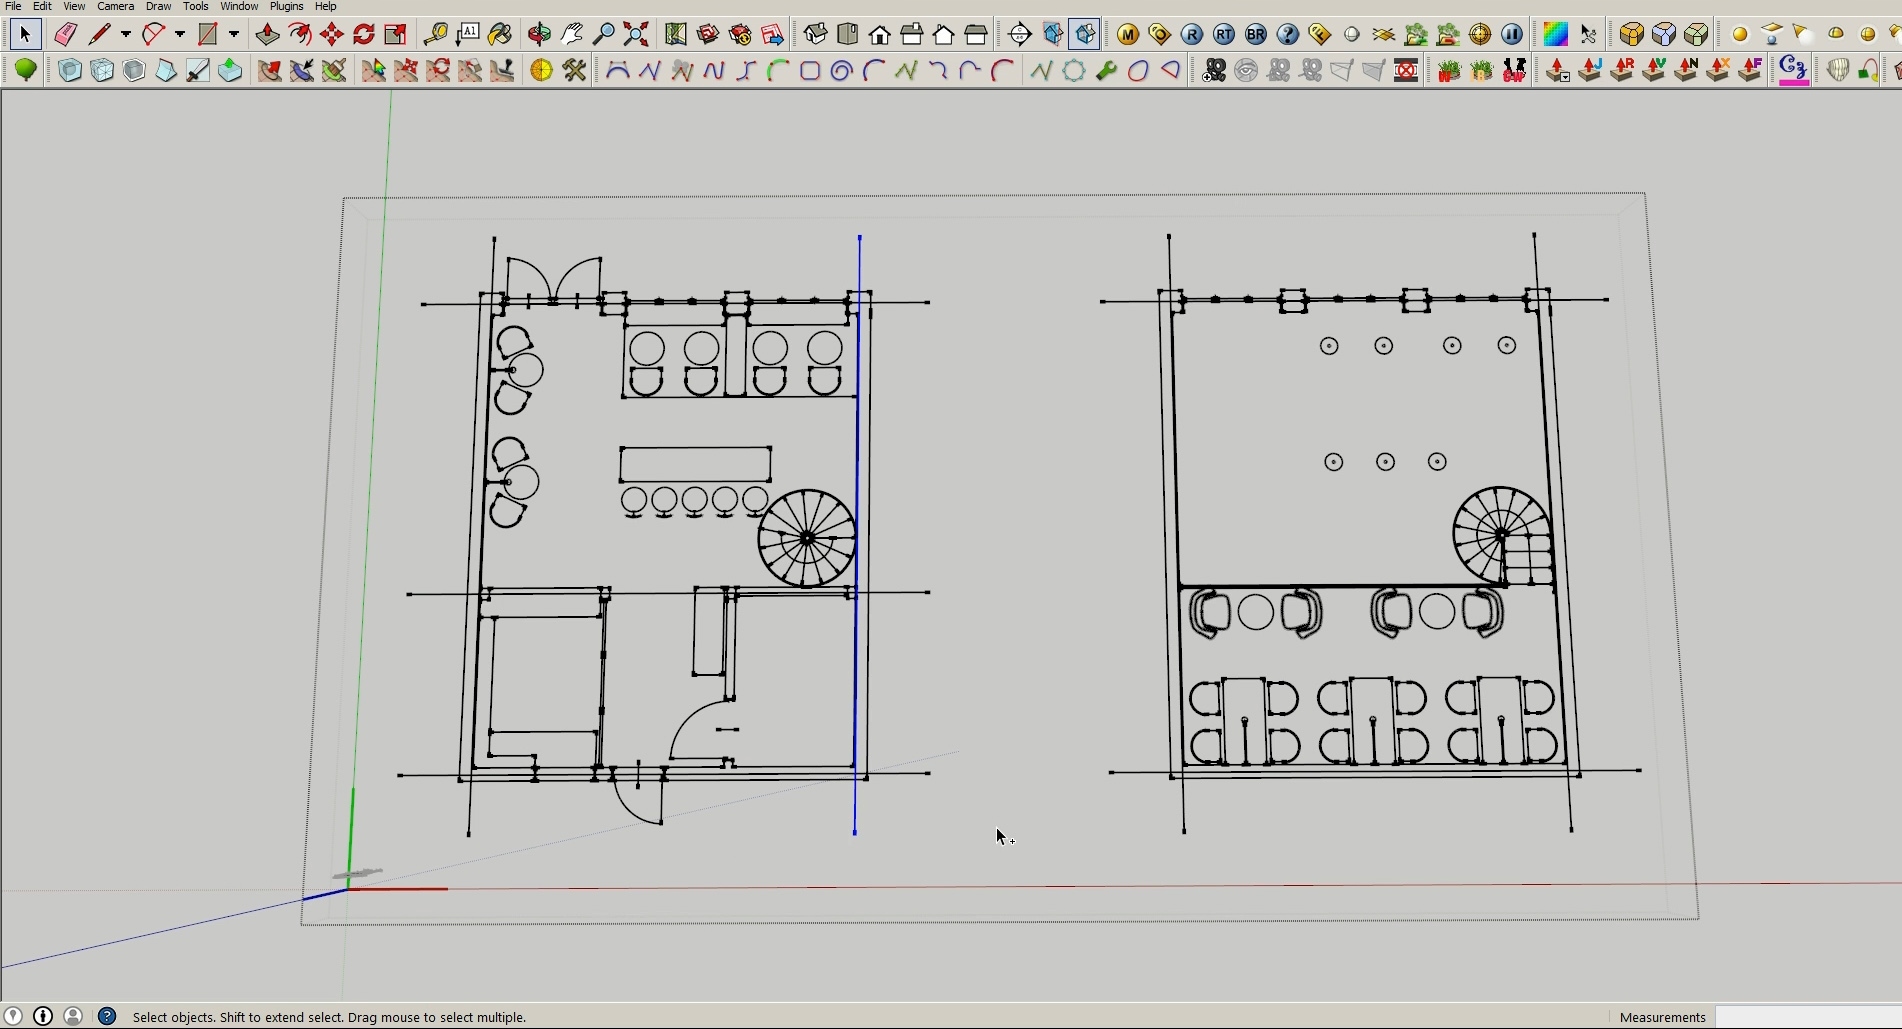Click the rainbow color palette swatch
Screen dimensions: 1902x1029
(x=1555, y=34)
